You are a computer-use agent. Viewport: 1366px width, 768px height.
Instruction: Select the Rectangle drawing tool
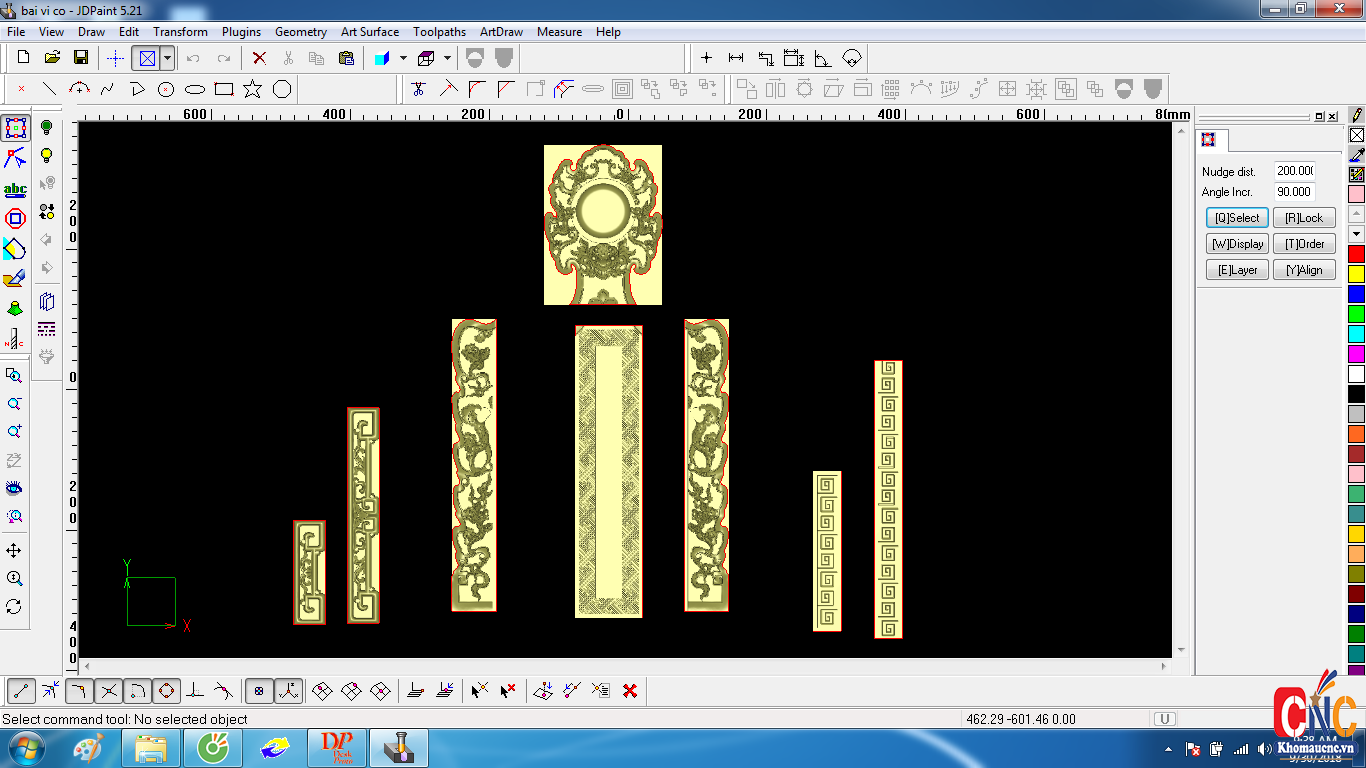click(224, 89)
